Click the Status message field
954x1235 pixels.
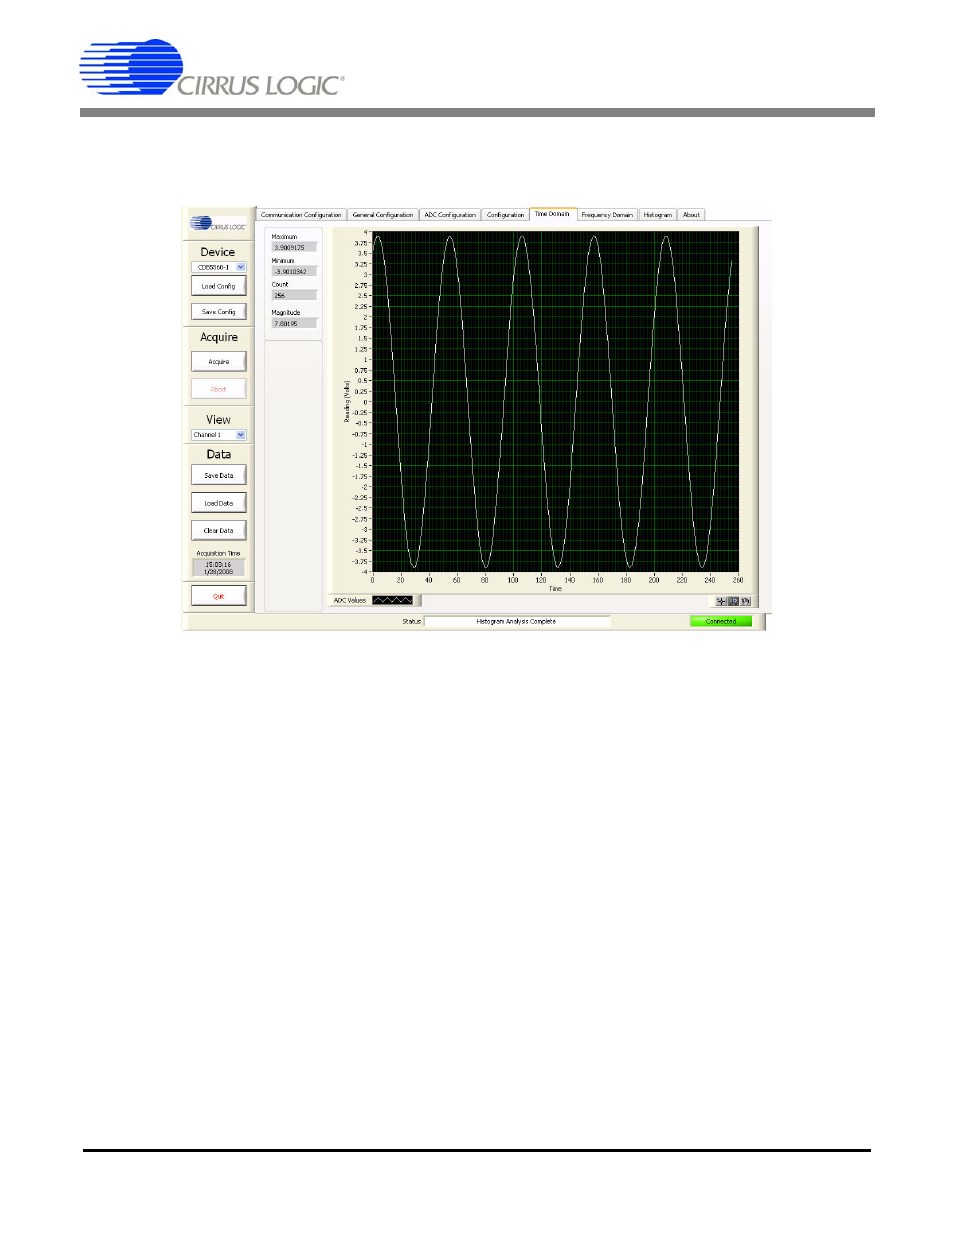pos(516,621)
